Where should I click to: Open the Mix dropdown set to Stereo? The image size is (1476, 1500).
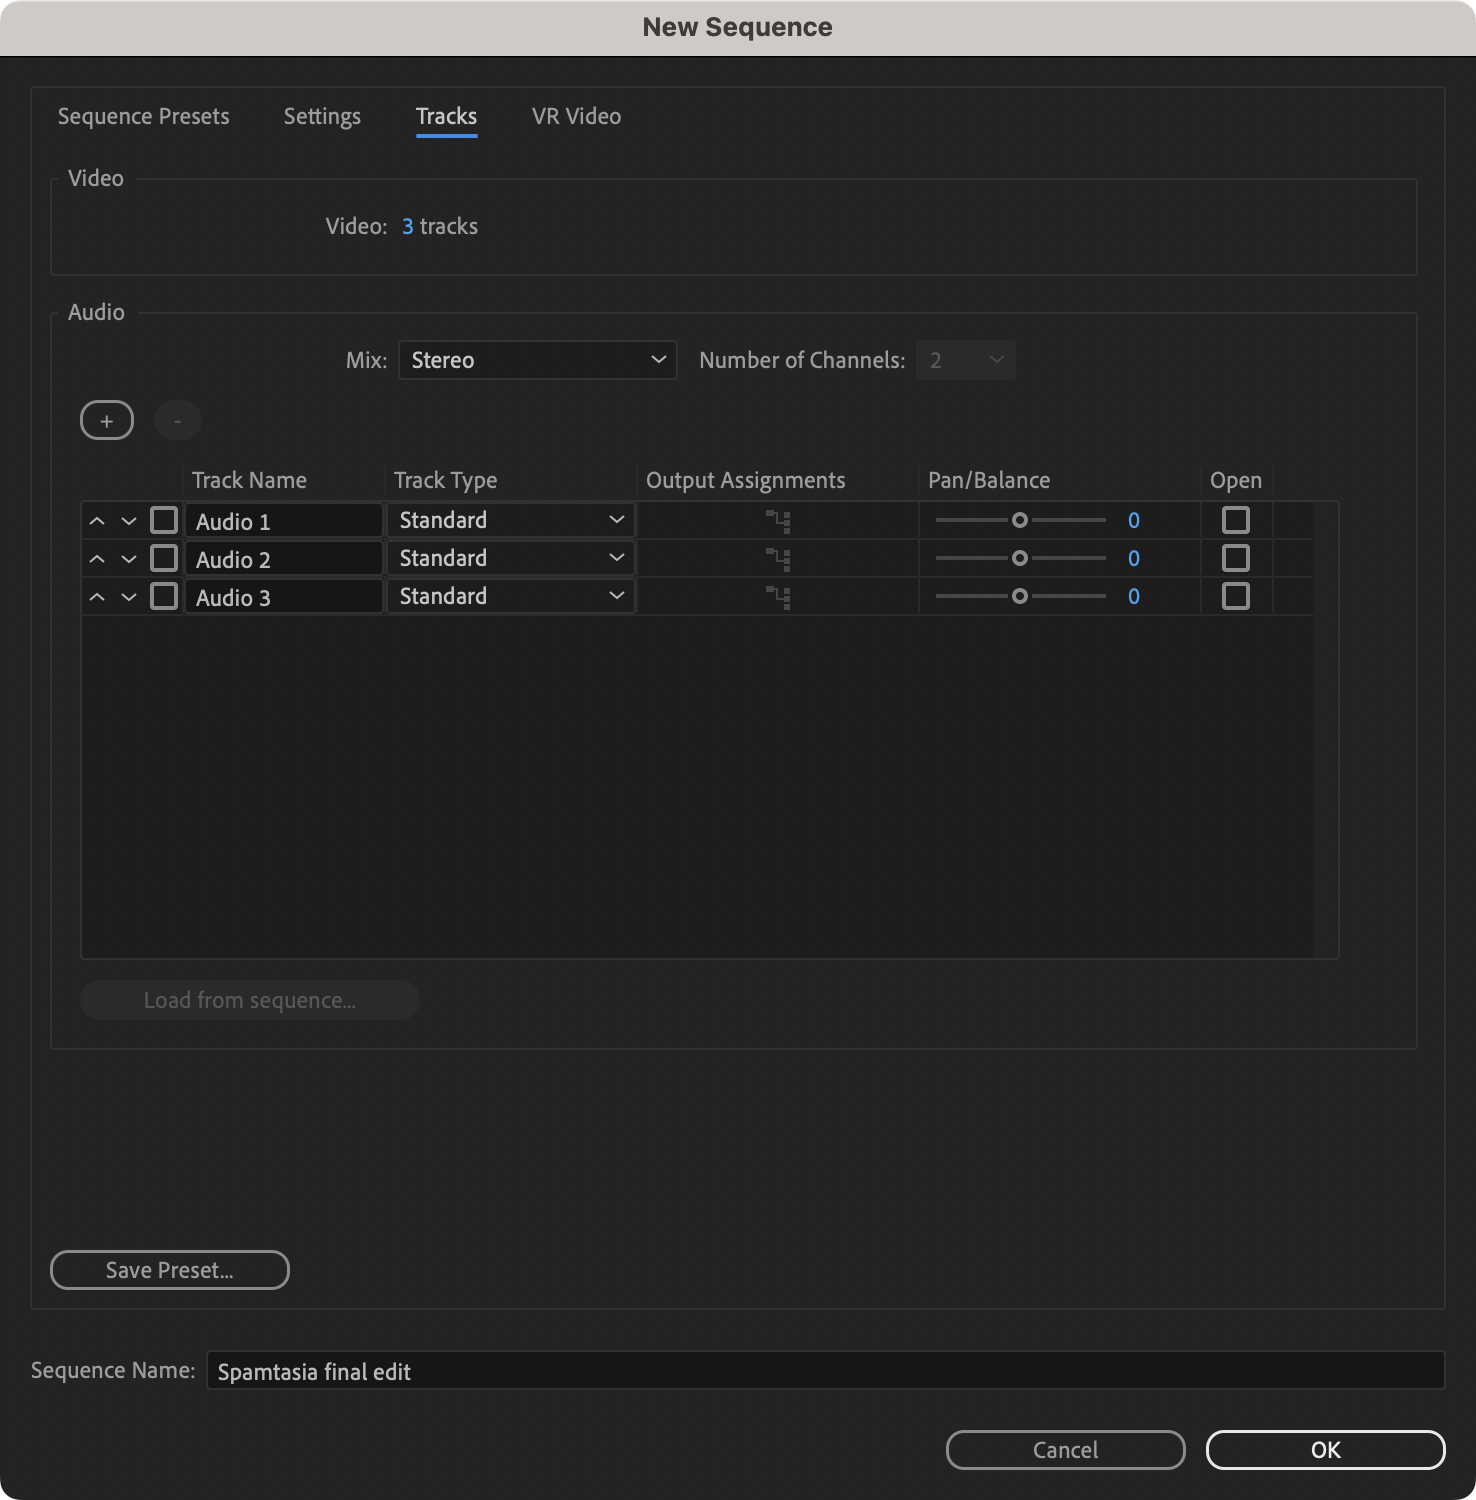(538, 360)
